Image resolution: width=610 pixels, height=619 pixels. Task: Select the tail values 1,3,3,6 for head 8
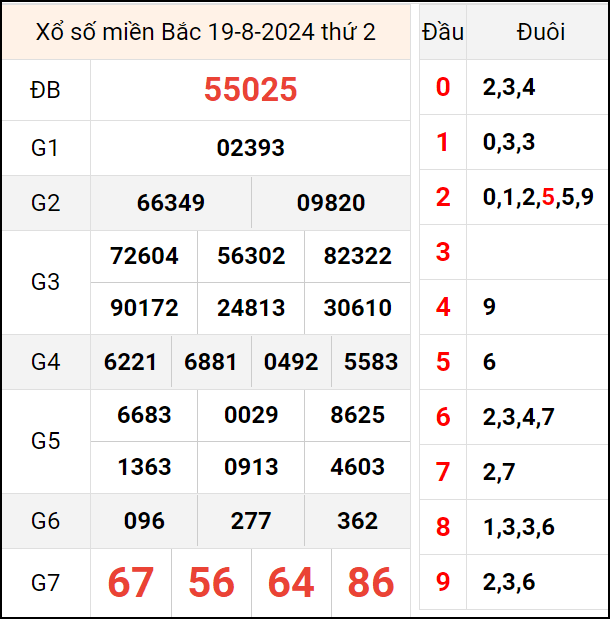point(518,527)
